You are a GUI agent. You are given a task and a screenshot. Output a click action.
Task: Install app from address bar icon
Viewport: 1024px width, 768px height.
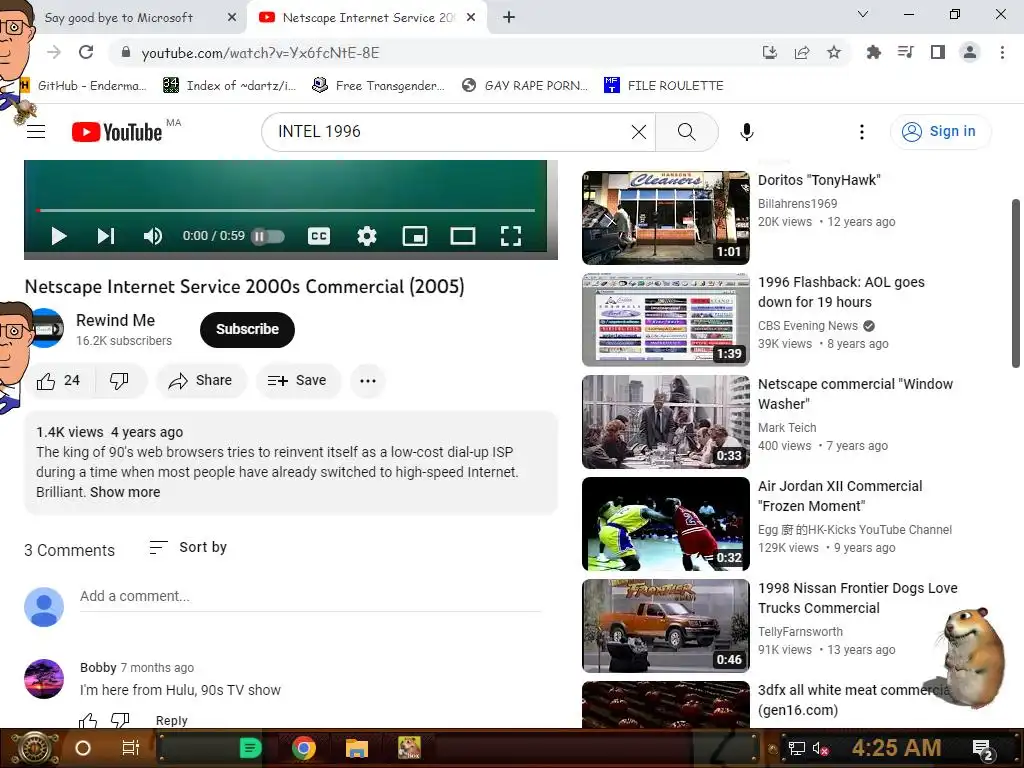pos(770,52)
